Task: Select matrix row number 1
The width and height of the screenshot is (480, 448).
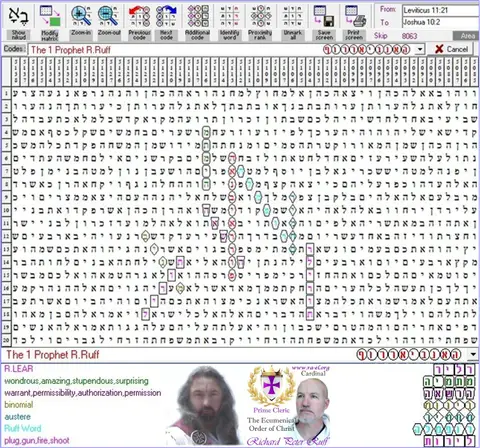Action: click(x=6, y=93)
